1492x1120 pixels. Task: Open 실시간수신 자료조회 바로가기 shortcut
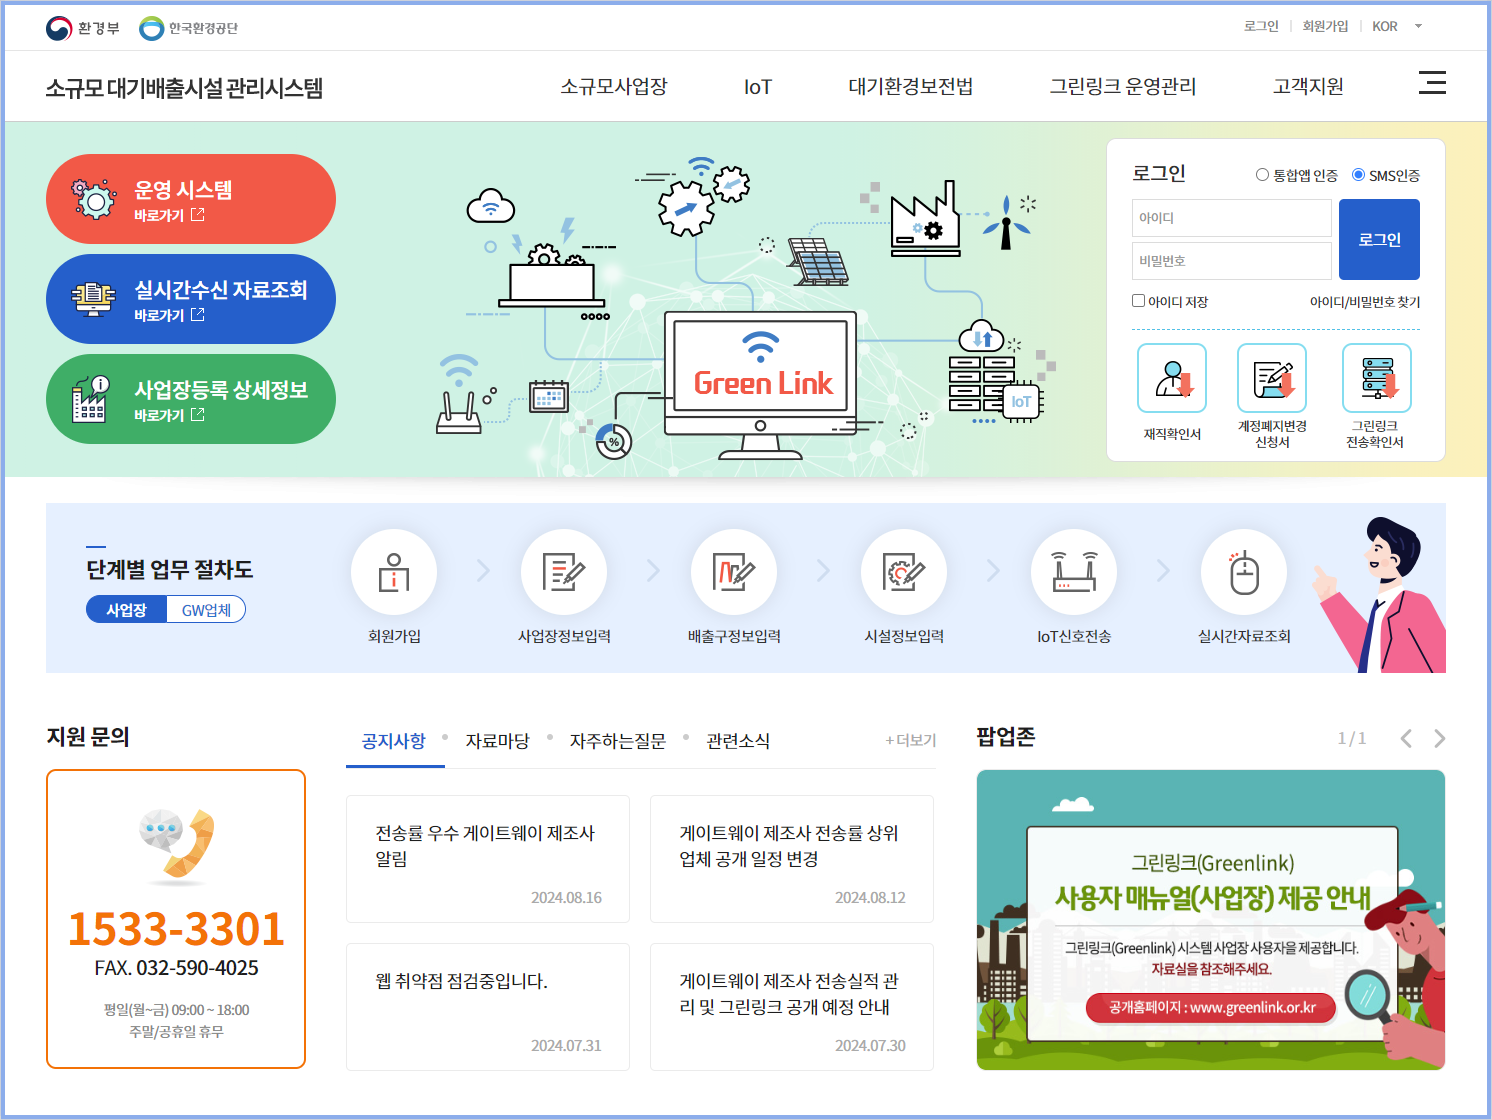pos(191,299)
